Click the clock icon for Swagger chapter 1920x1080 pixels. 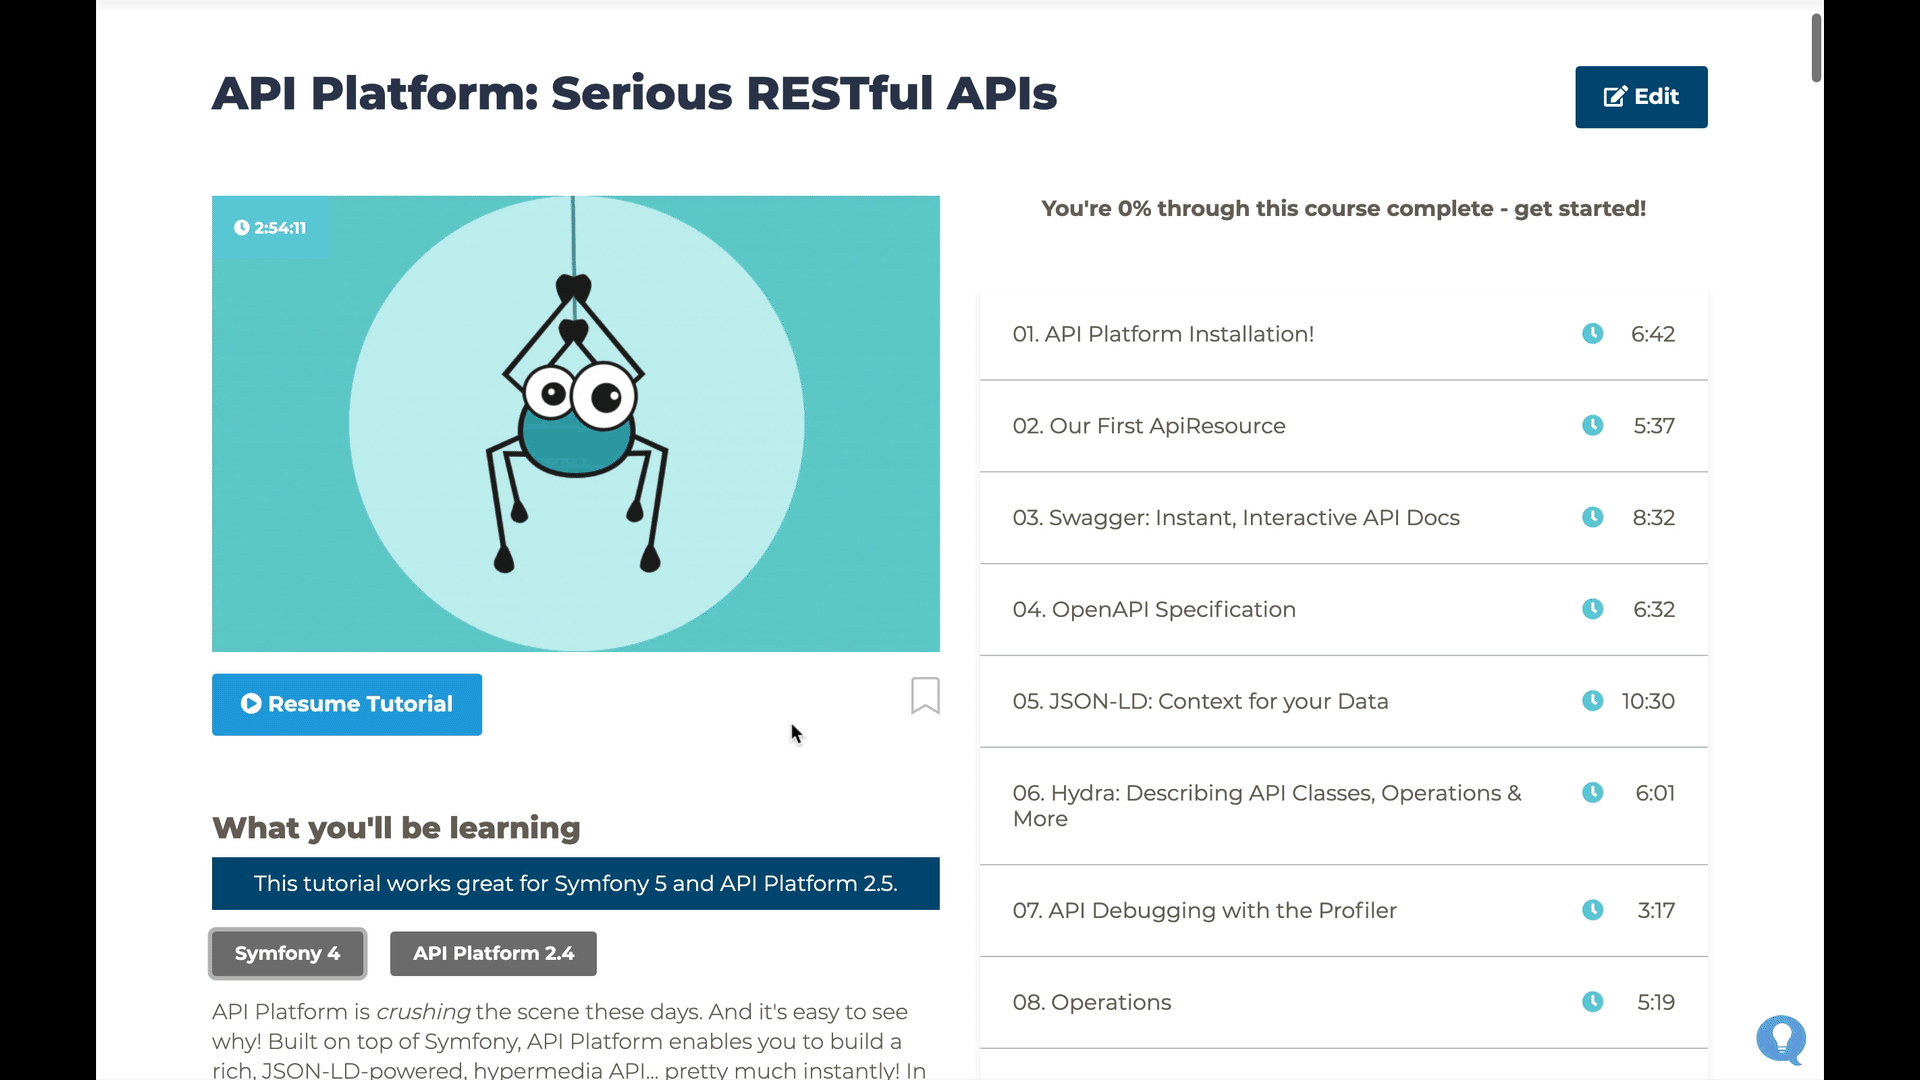click(1593, 517)
